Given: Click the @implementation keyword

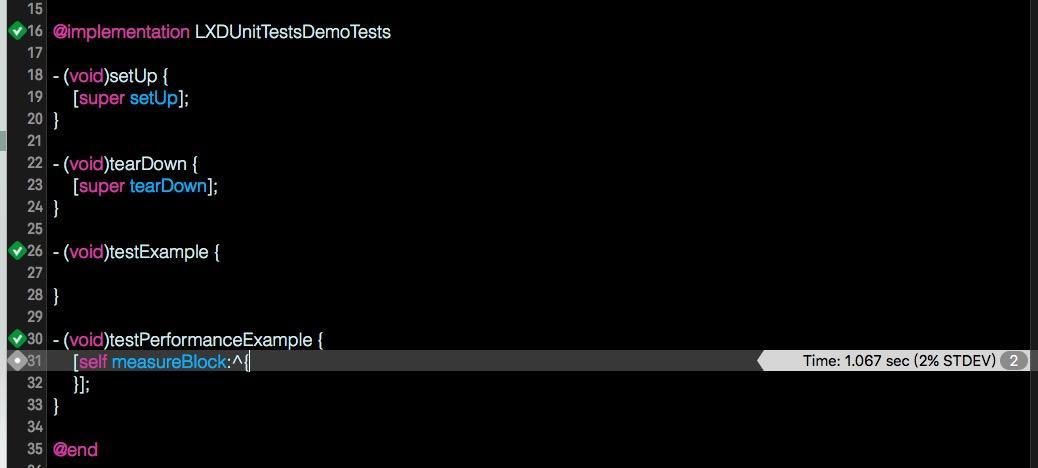Looking at the screenshot, I should coord(121,32).
